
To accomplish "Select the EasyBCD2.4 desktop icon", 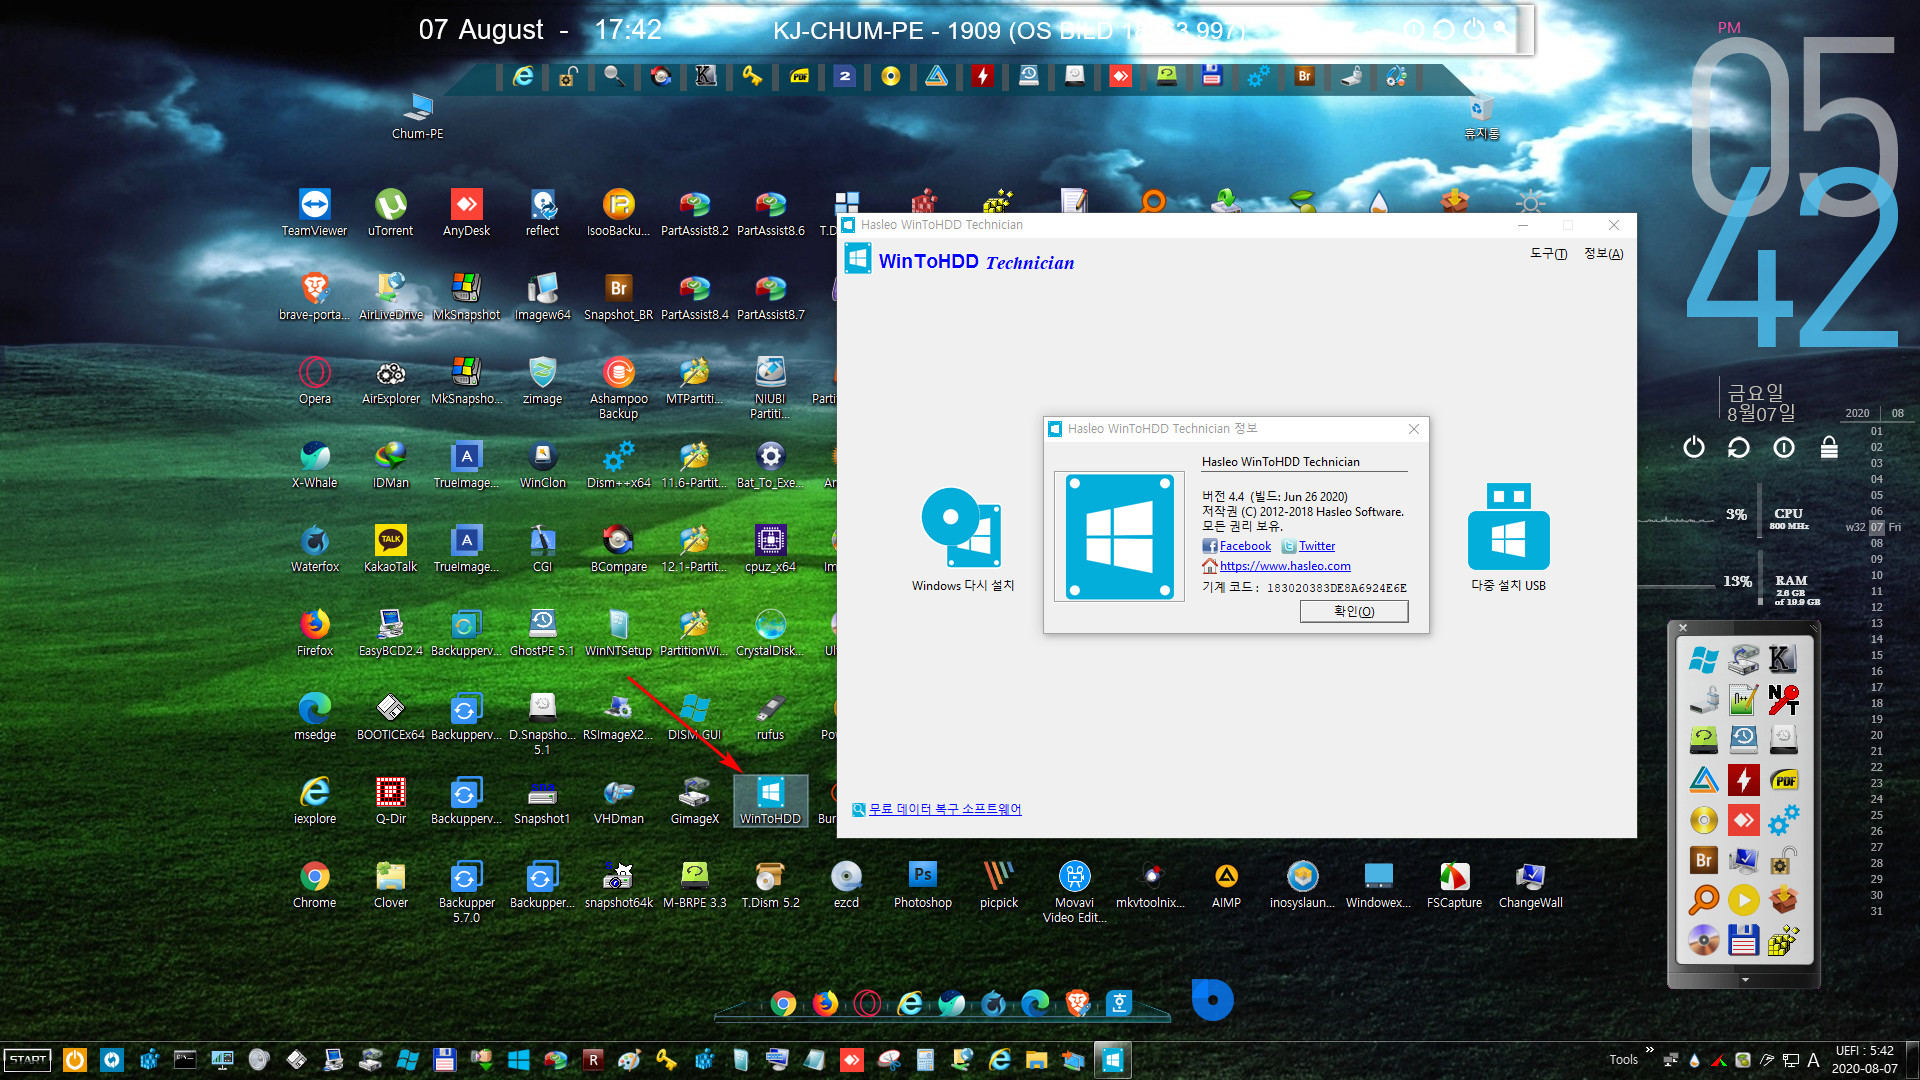I will click(x=390, y=633).
